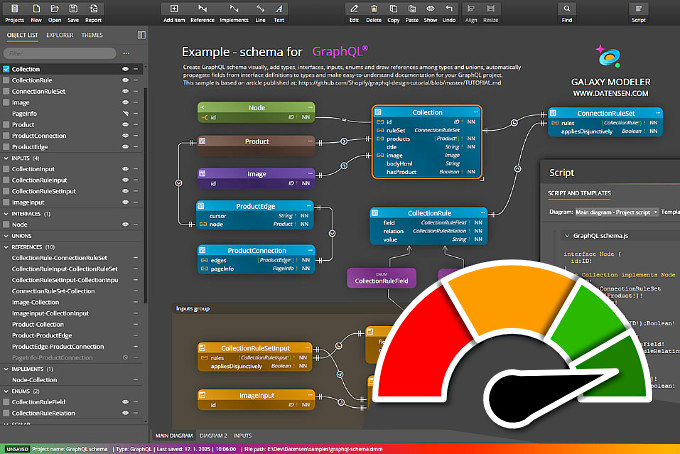Undo the last action

pyautogui.click(x=449, y=13)
